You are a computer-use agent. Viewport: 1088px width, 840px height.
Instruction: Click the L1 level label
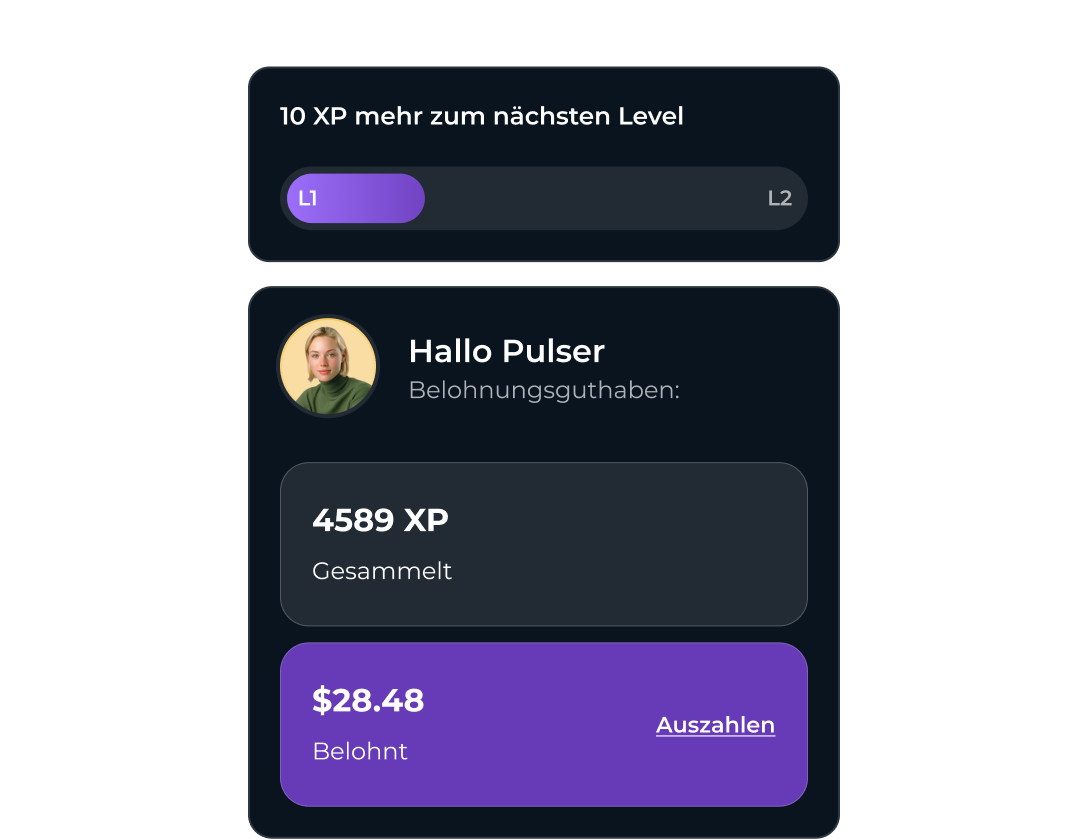click(x=307, y=198)
